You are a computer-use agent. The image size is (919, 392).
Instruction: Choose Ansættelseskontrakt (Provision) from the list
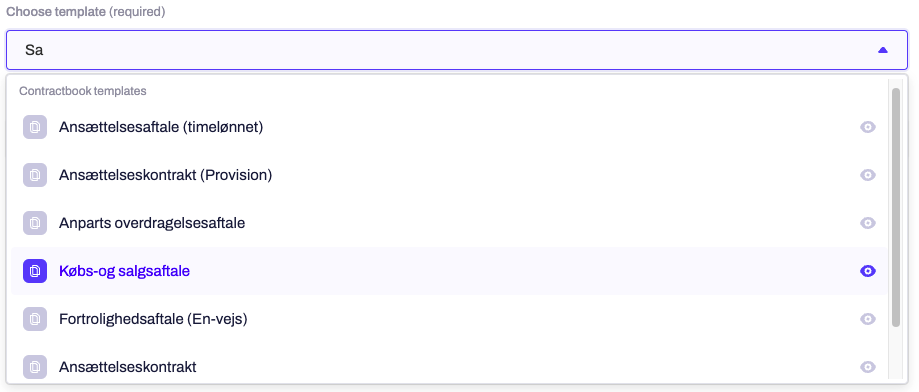point(450,175)
